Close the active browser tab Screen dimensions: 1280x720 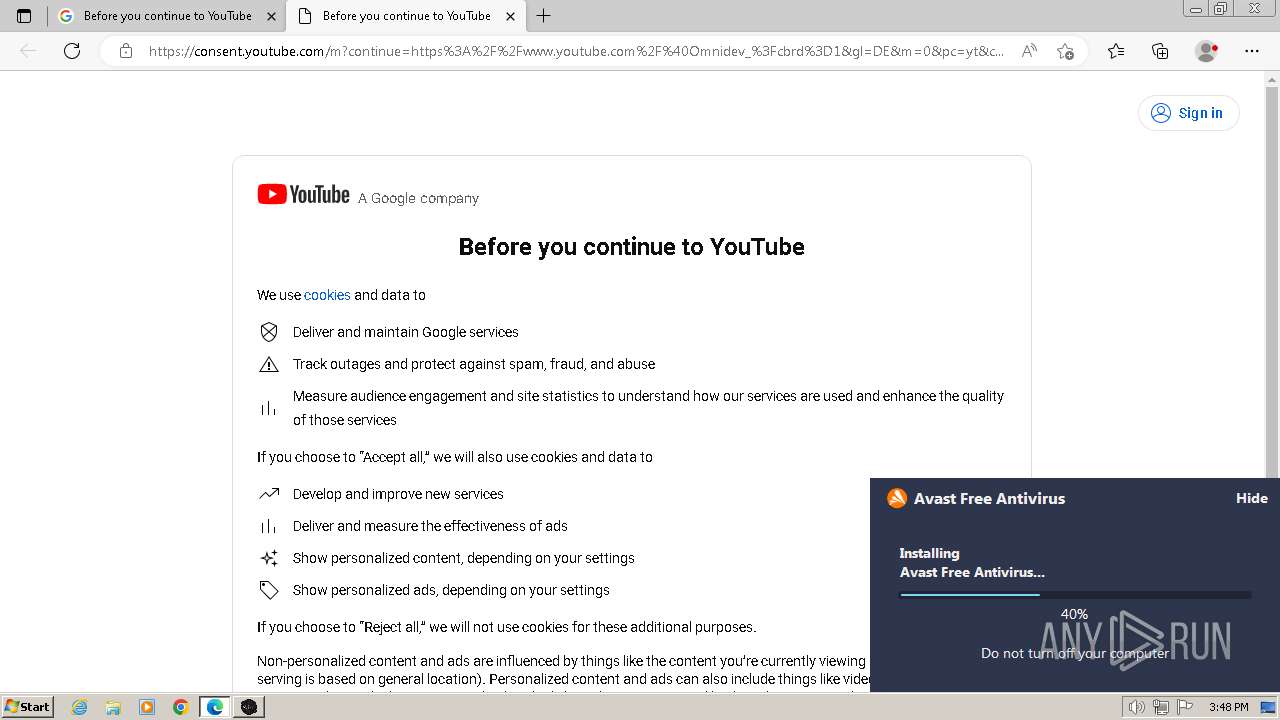(x=511, y=16)
